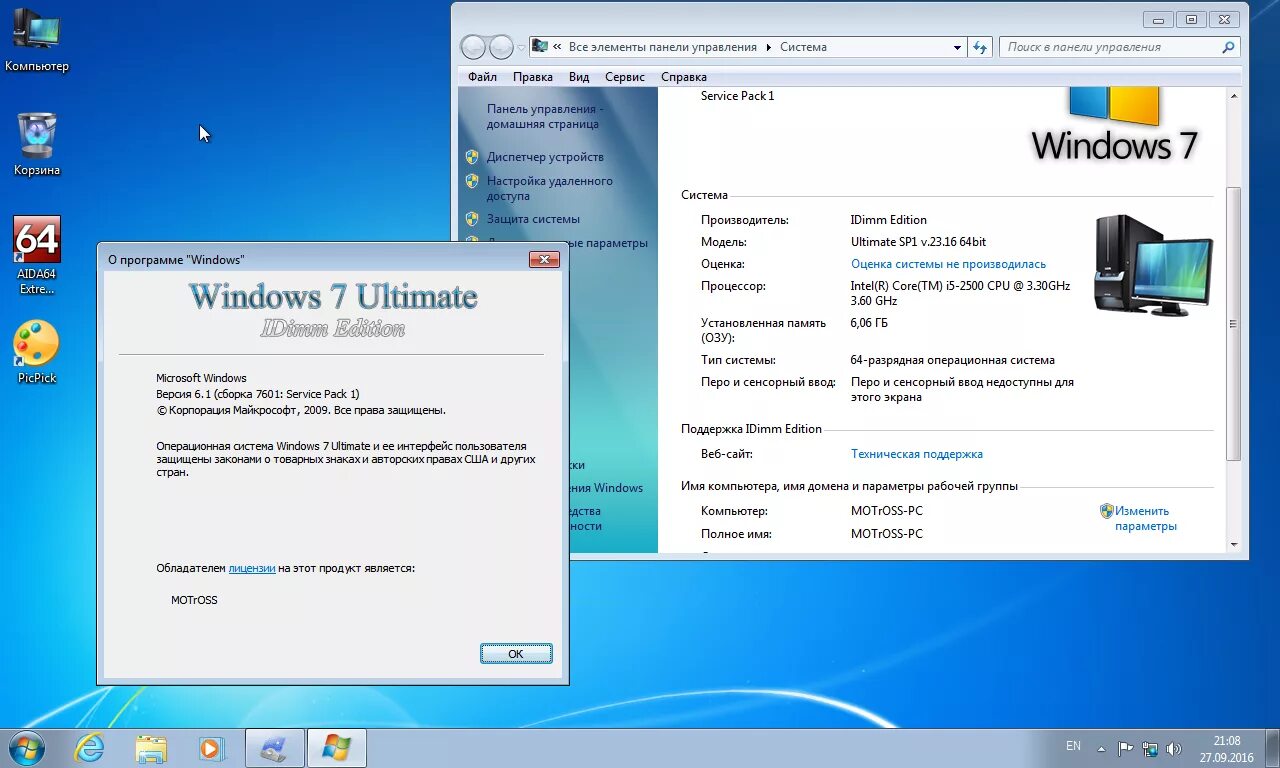Click the IDimm Edition manufacturer value
Screen dimensions: 1280x768
pyautogui.click(x=889, y=220)
